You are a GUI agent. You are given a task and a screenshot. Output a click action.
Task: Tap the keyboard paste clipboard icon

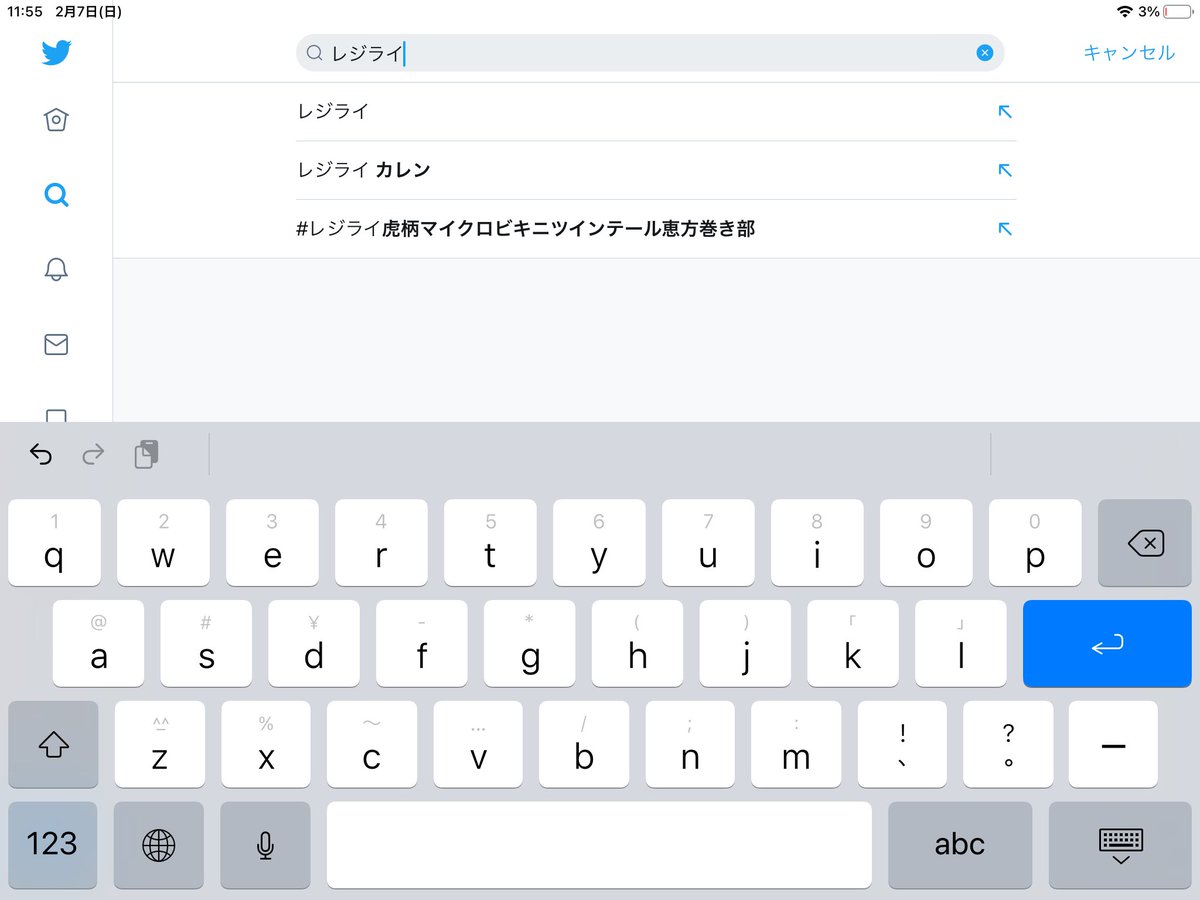coord(146,455)
